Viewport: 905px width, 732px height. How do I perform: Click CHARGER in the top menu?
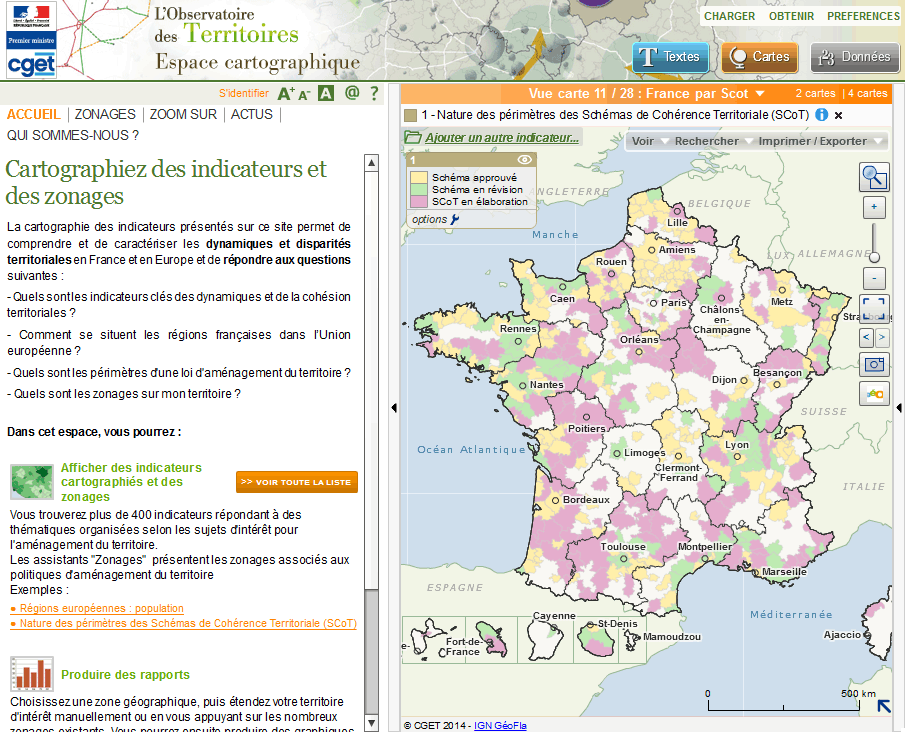click(730, 16)
